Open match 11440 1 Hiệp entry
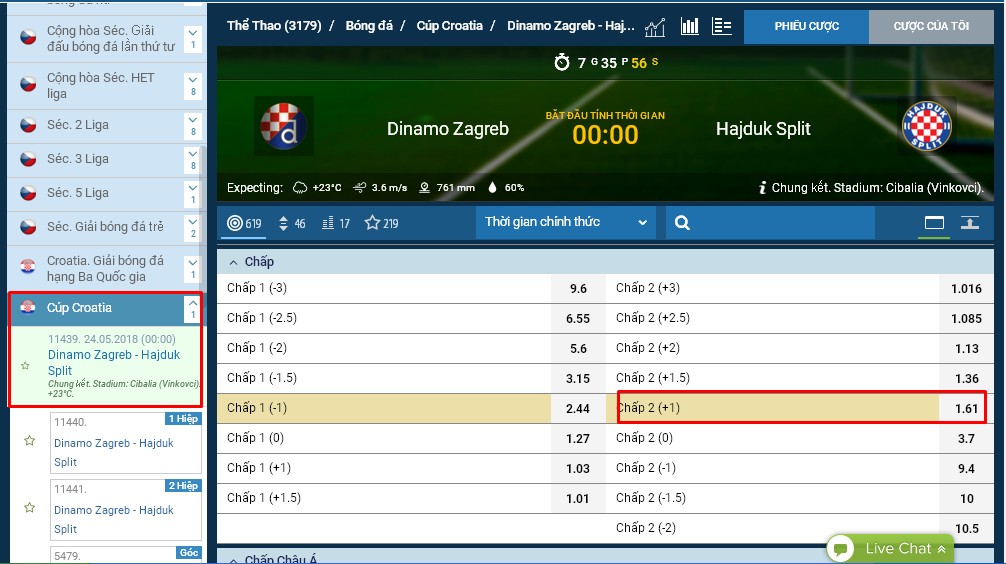The width and height of the screenshot is (1006, 564). (126, 442)
